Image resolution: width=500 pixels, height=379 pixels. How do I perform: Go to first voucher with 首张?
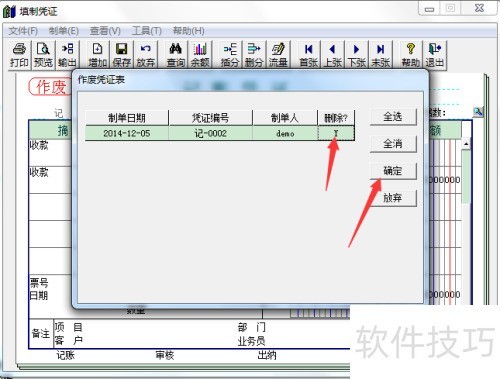coord(308,55)
